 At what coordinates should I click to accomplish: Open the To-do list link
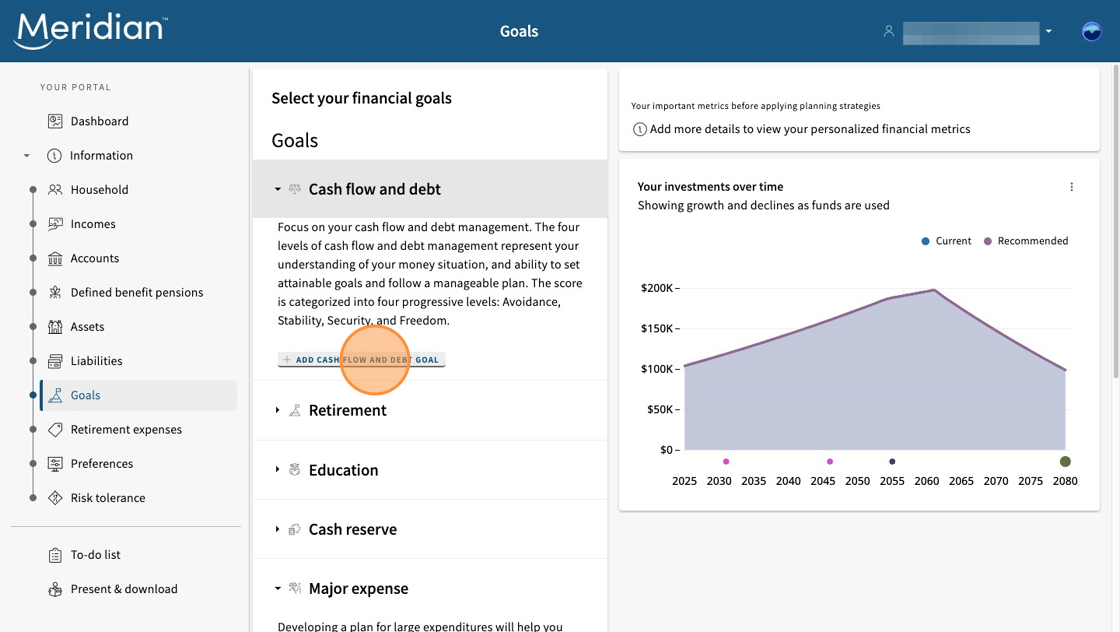coord(95,555)
